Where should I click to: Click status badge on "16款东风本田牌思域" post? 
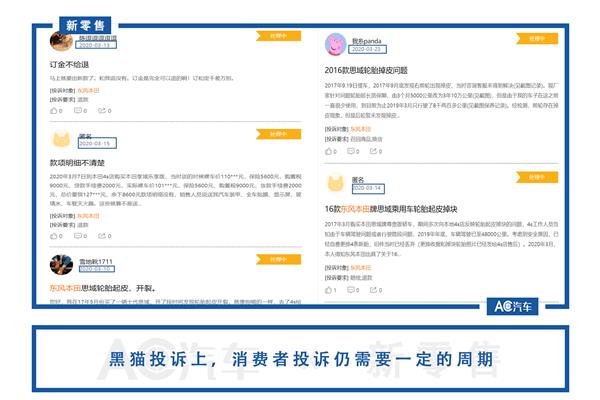pos(537,177)
